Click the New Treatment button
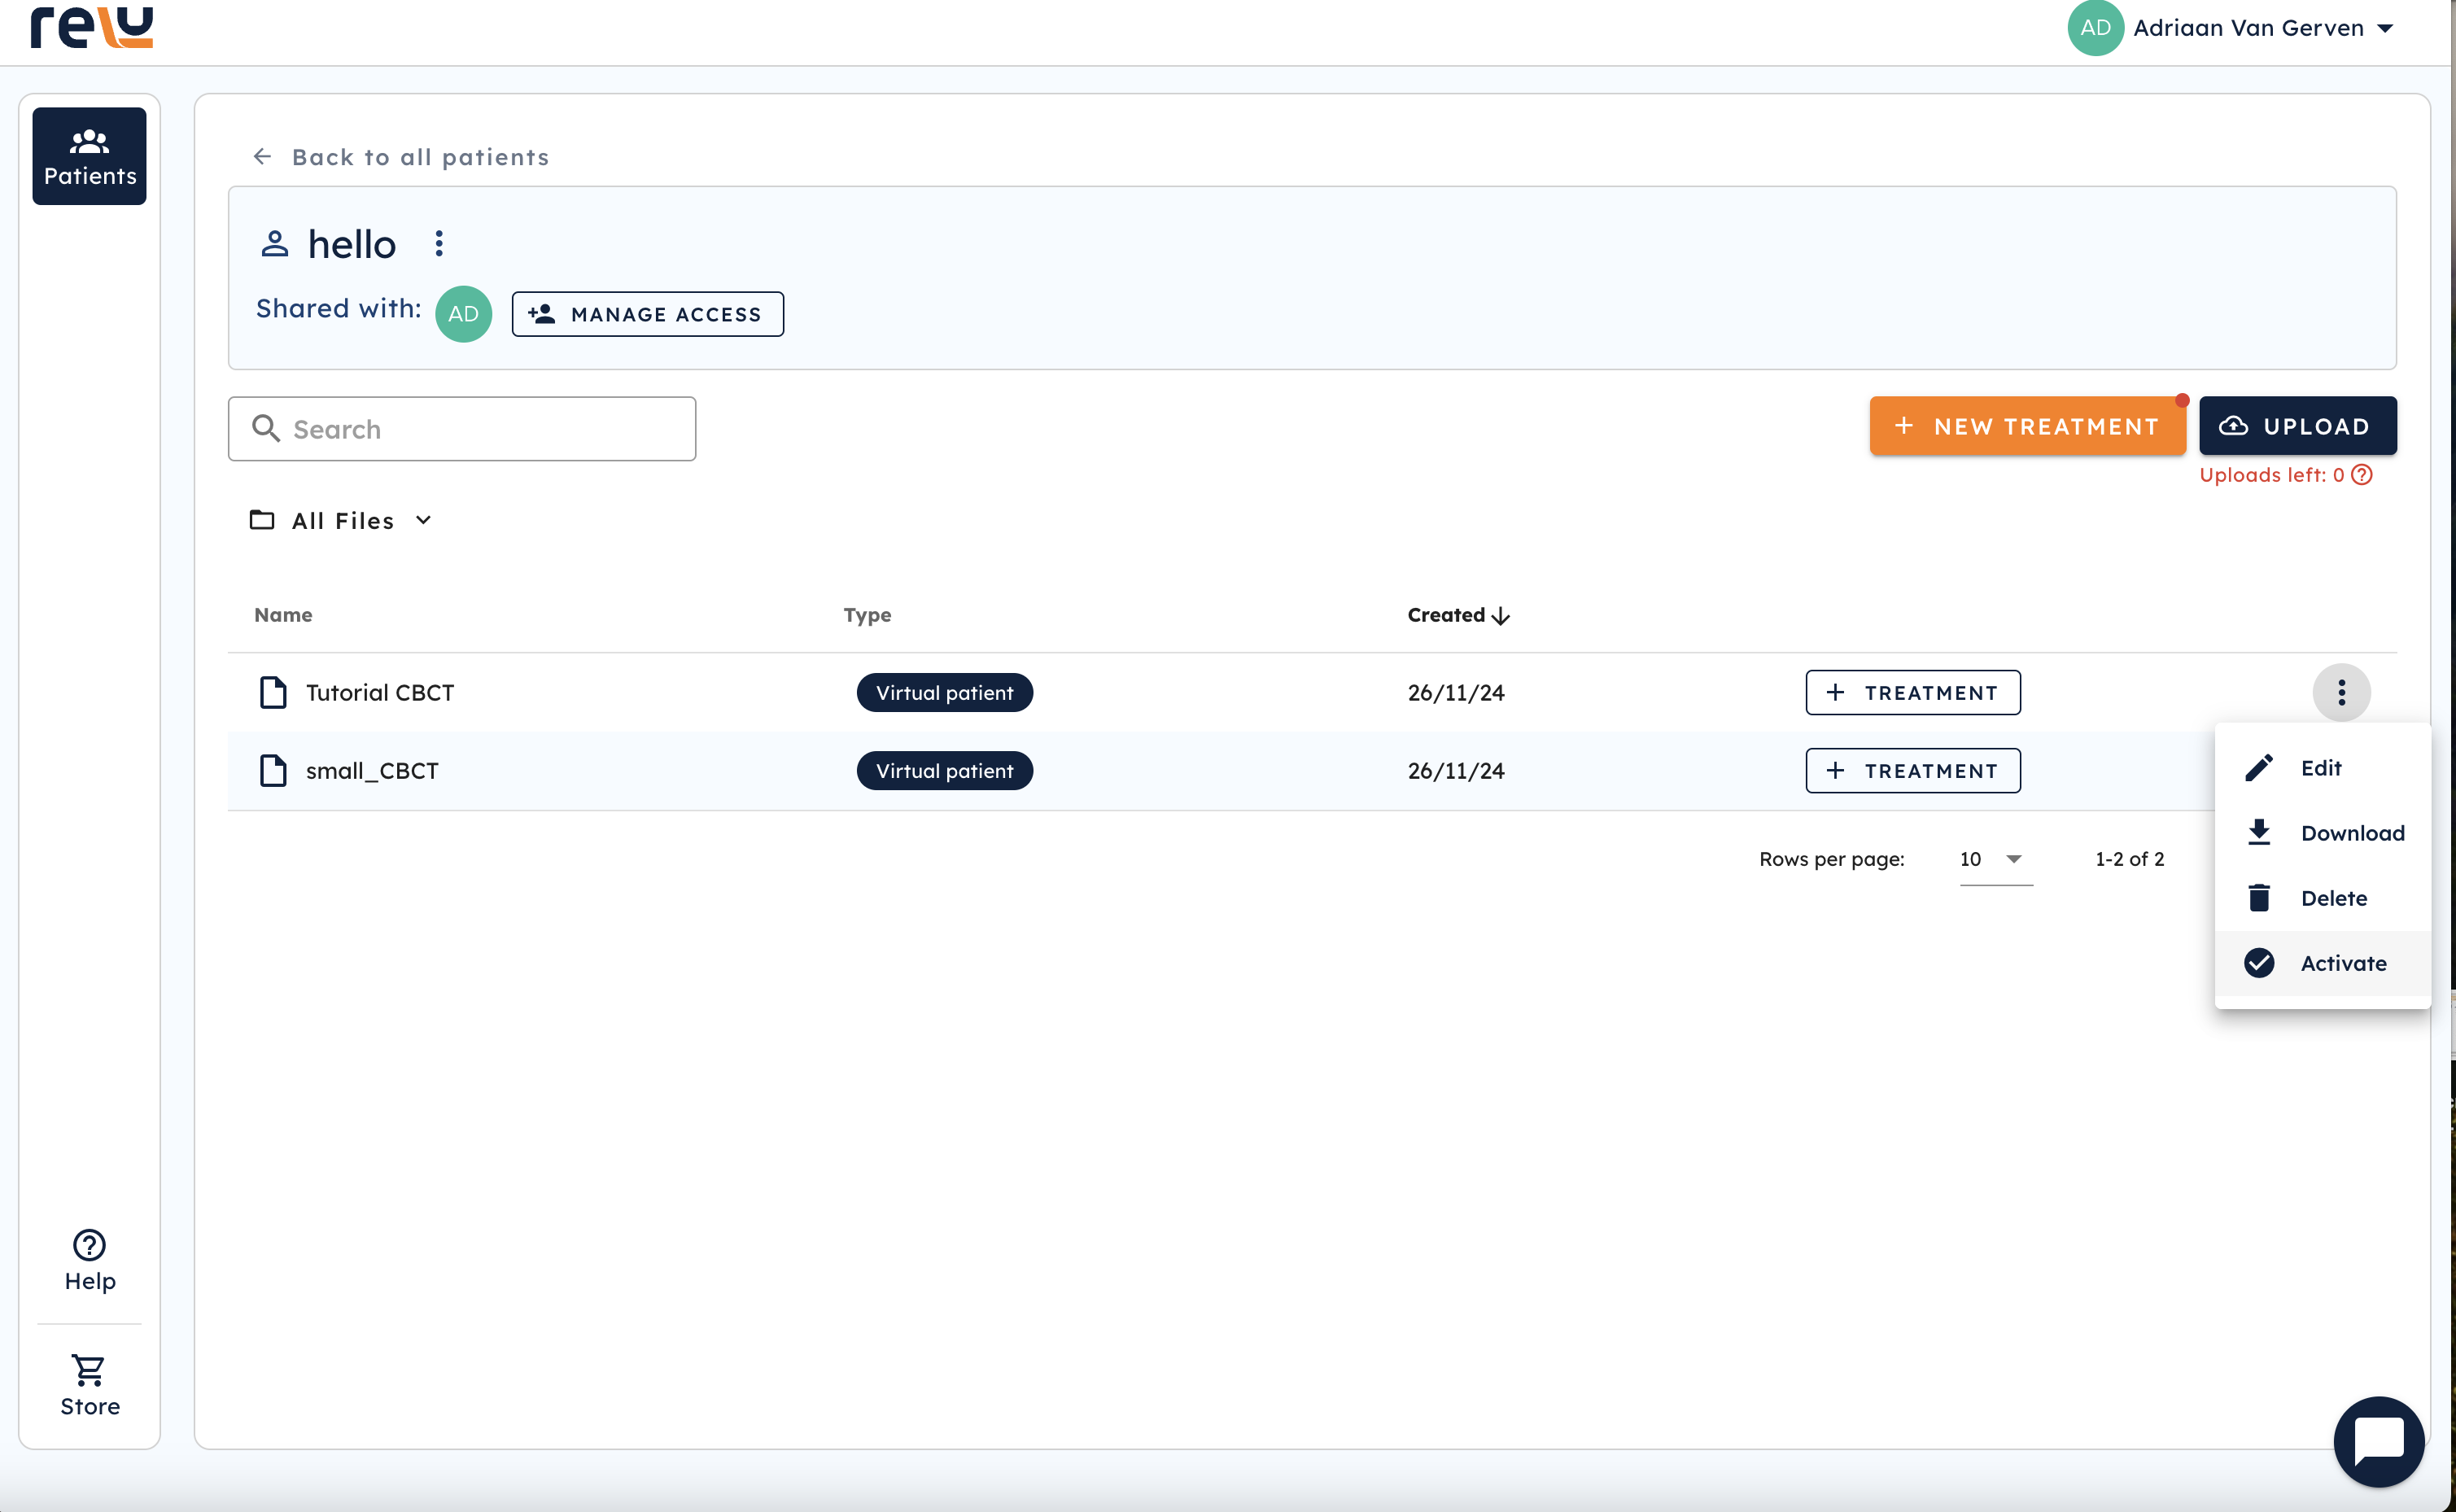2456x1512 pixels. coord(2027,427)
